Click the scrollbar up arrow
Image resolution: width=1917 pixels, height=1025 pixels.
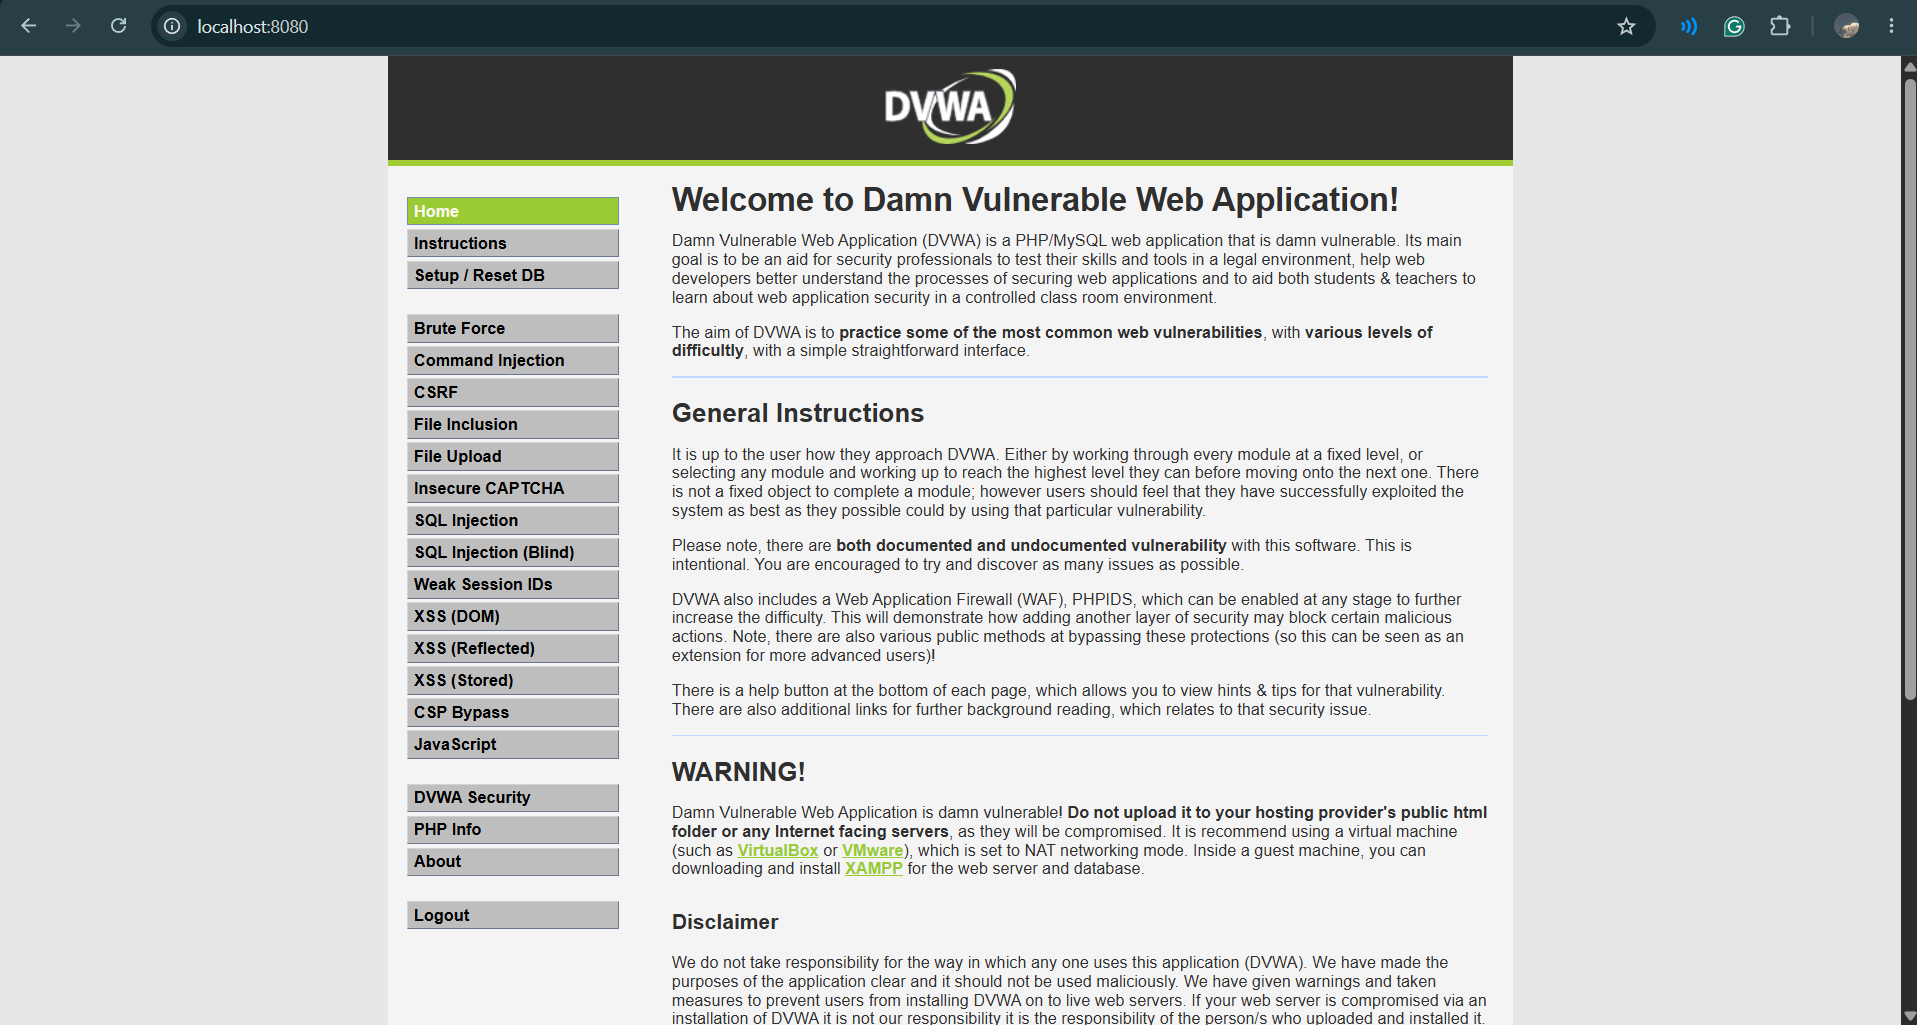tap(1909, 66)
